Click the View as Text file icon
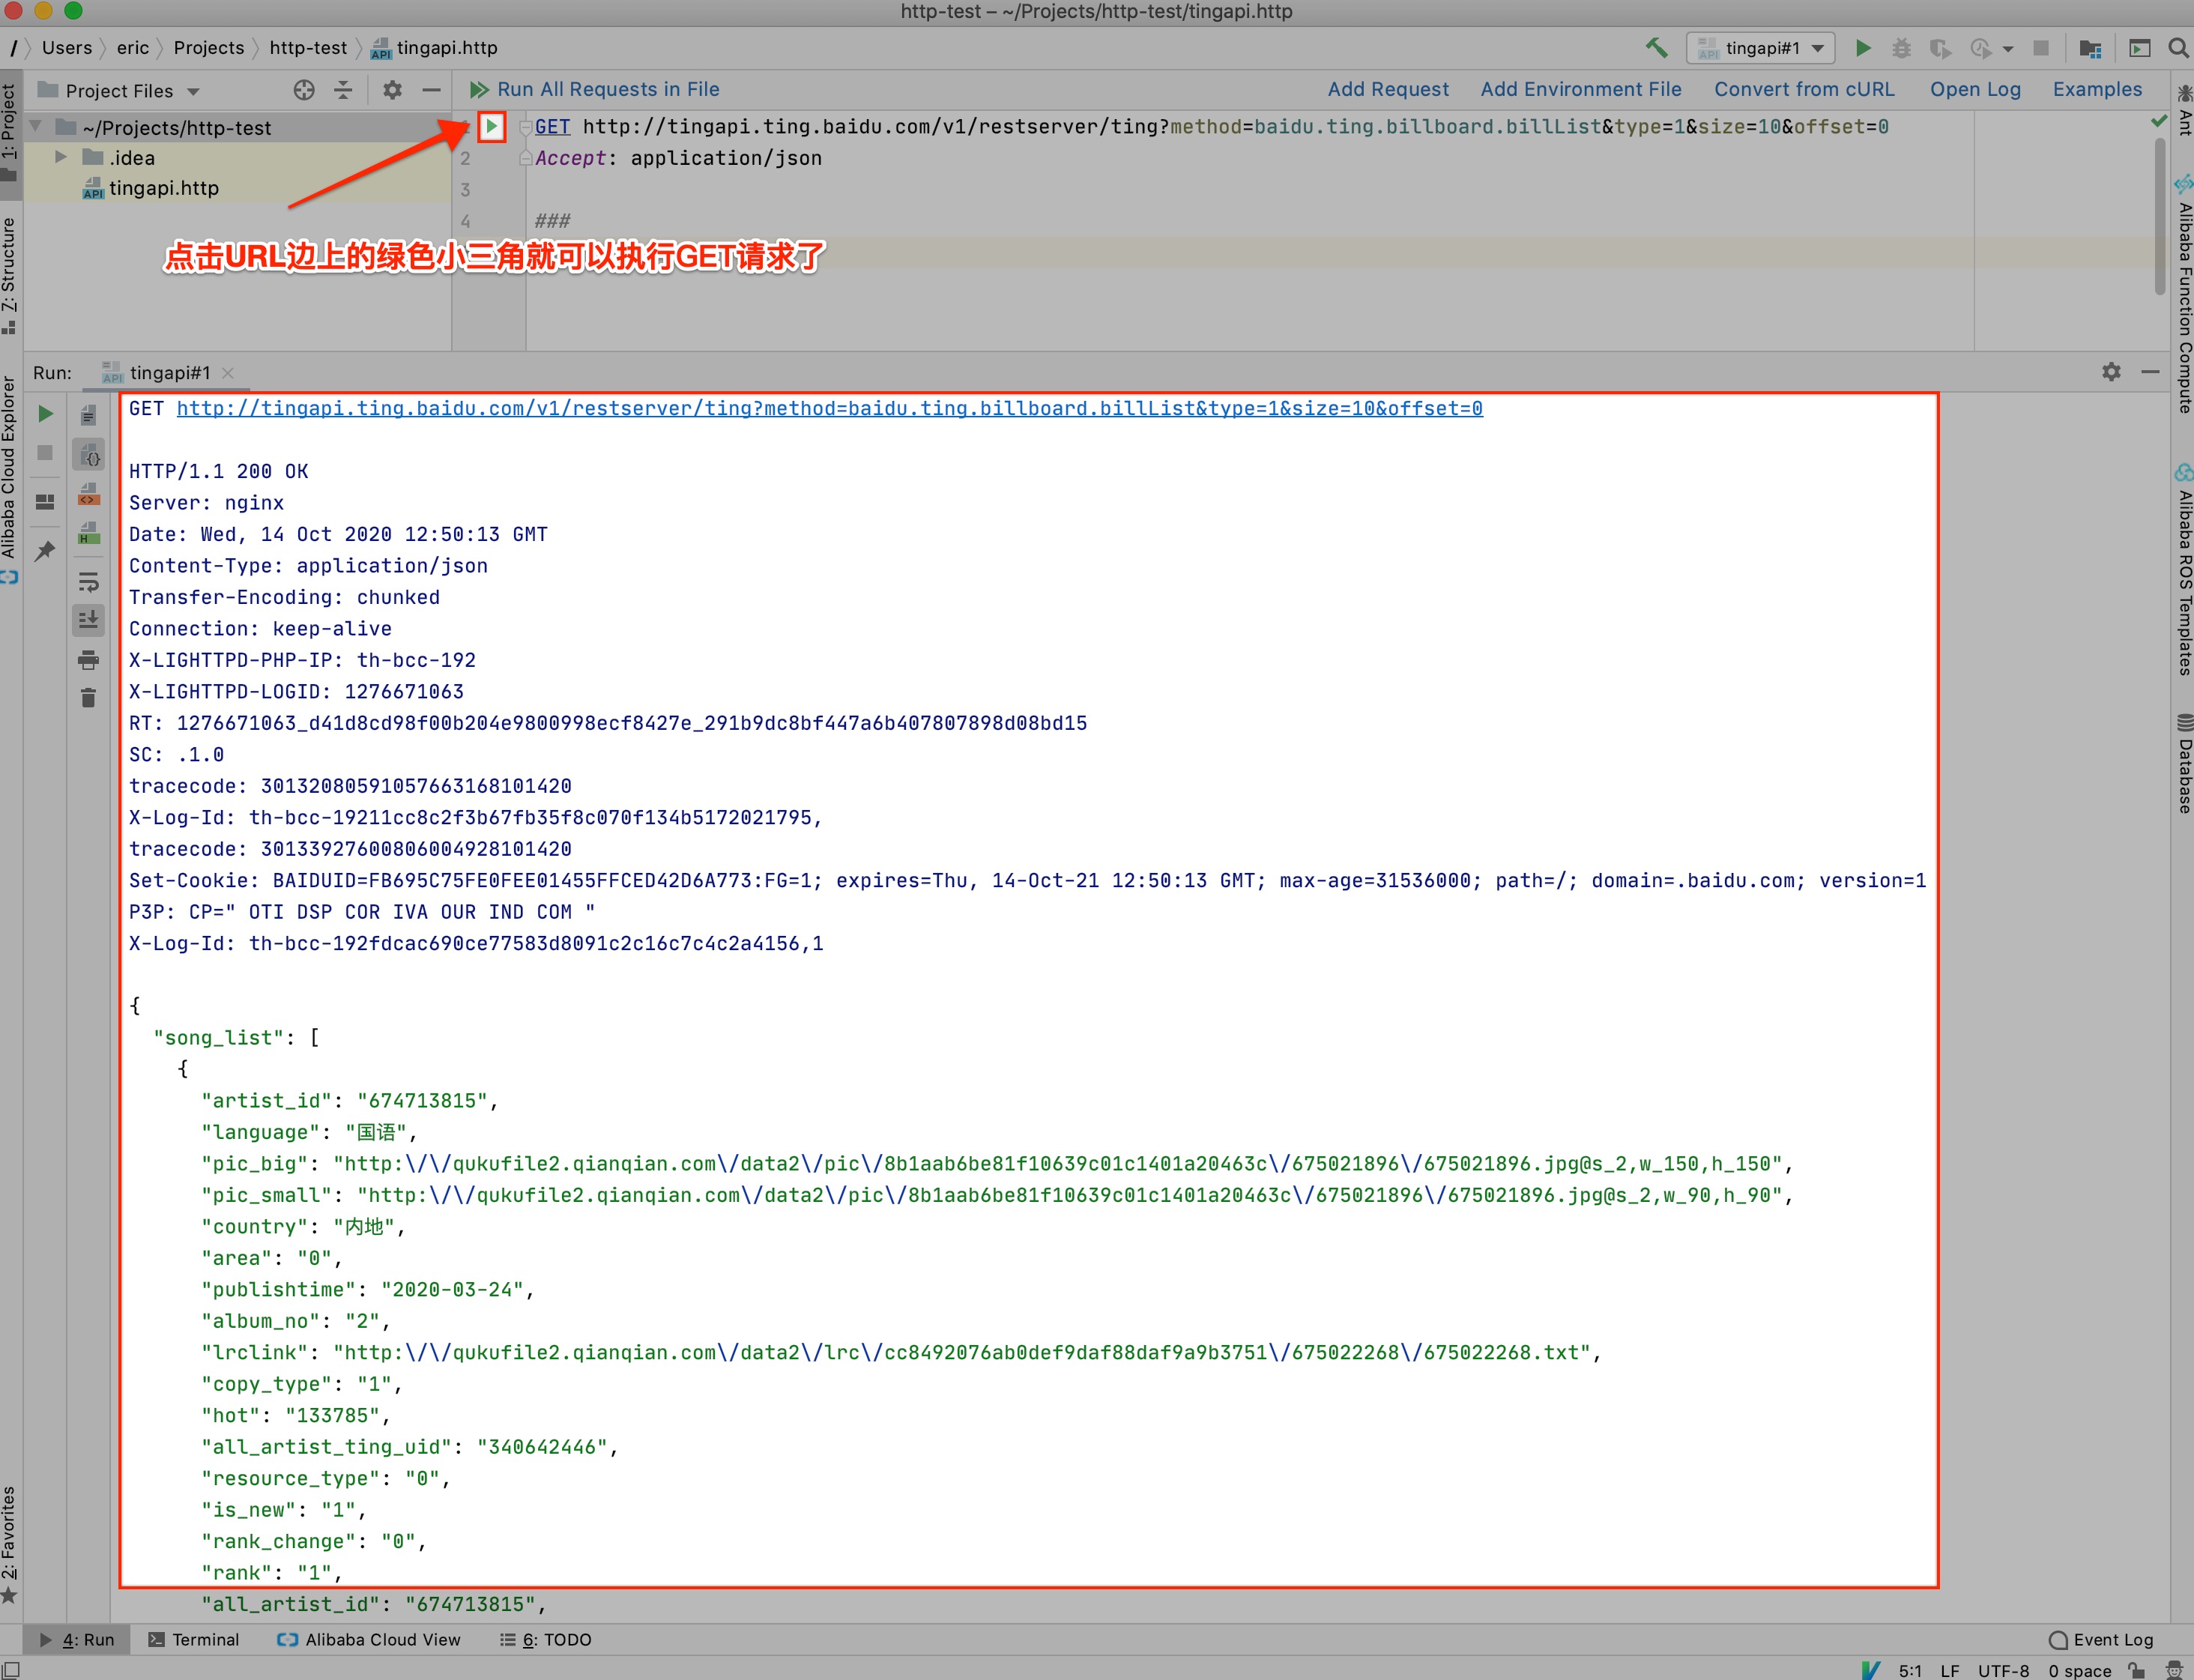This screenshot has height=1680, width=2194. pyautogui.click(x=89, y=415)
